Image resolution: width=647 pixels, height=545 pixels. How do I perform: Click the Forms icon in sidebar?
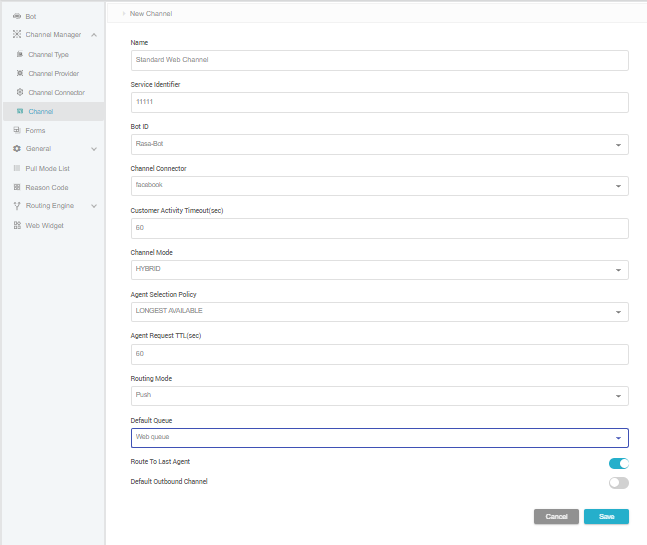tap(16, 130)
